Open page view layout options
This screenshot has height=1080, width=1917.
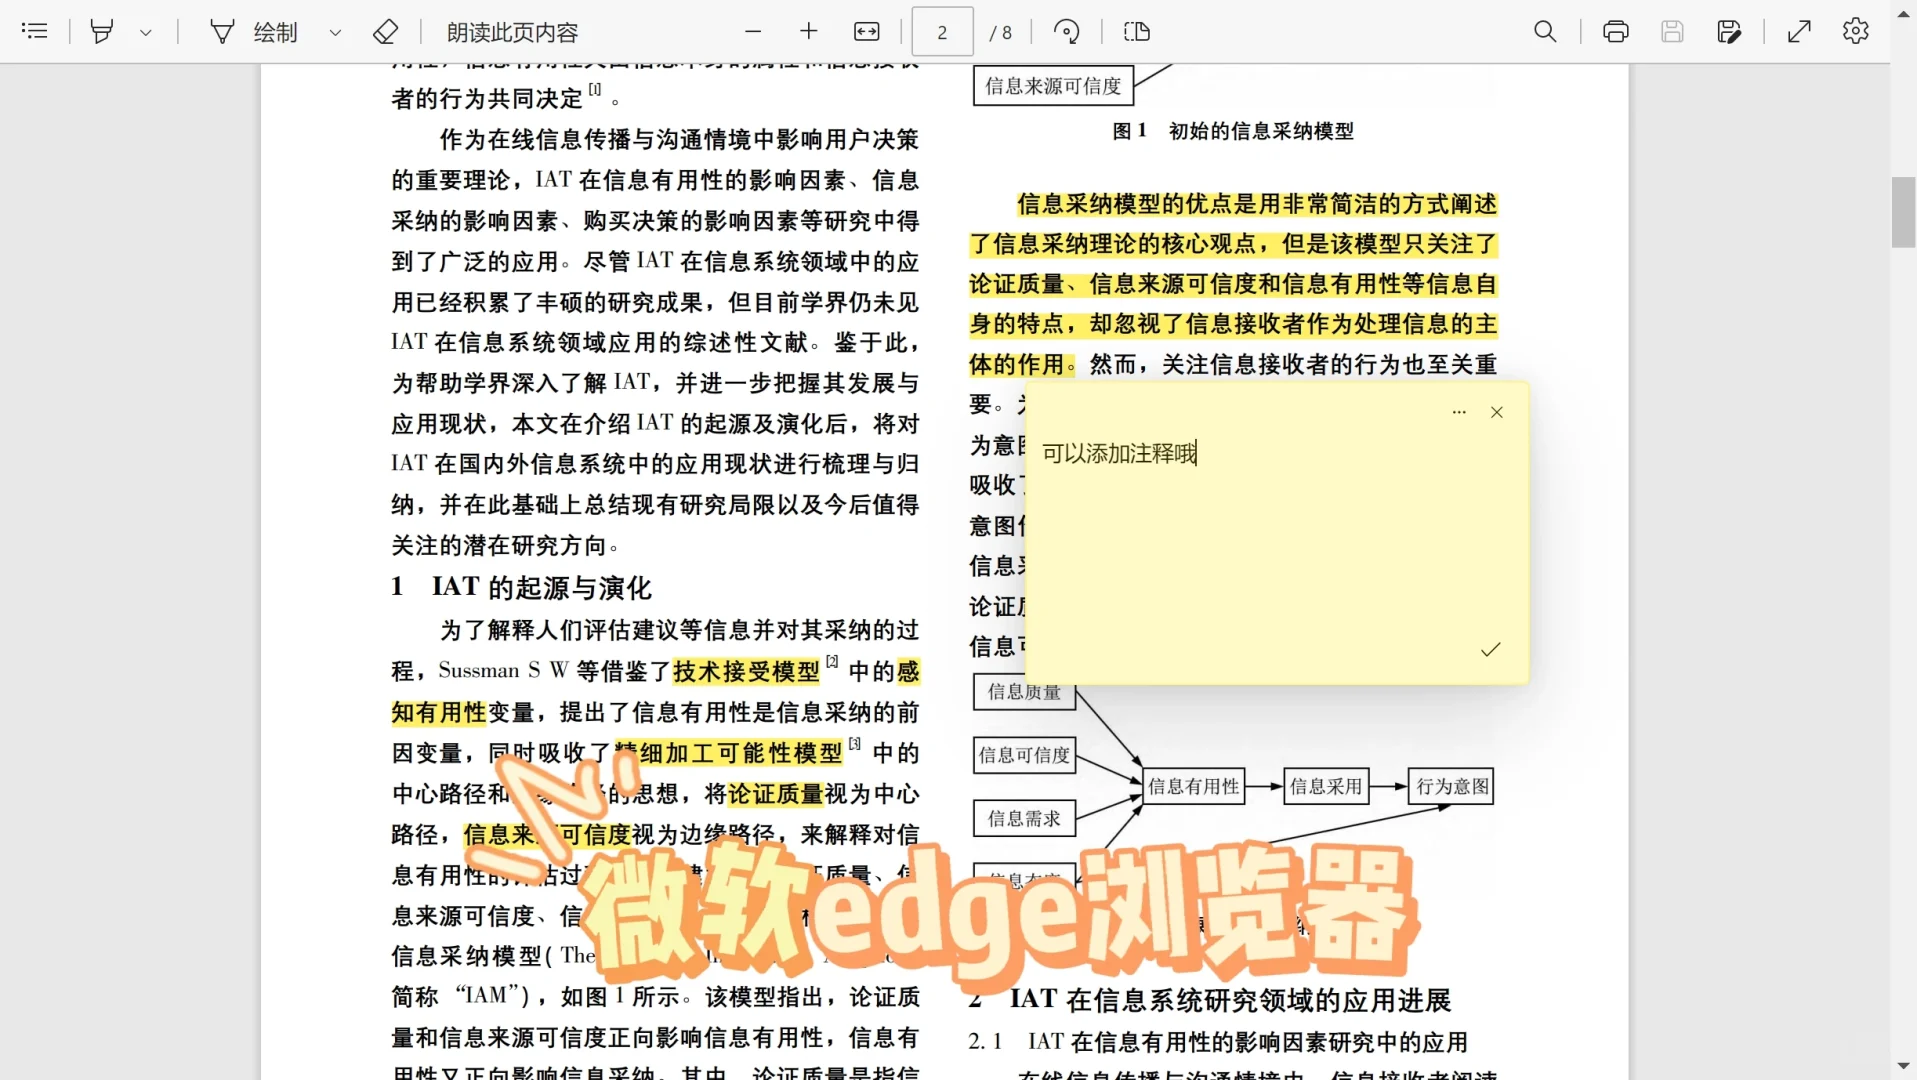(x=1136, y=31)
